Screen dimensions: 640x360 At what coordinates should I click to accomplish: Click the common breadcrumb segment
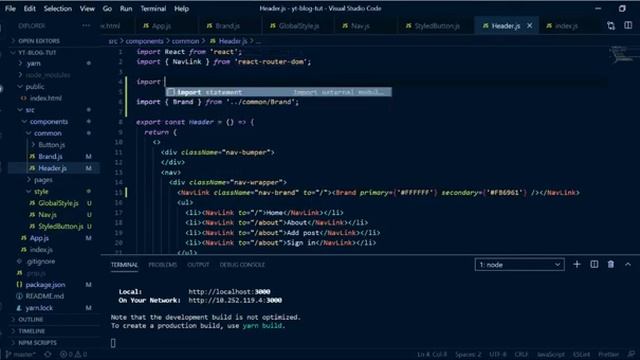[x=185, y=41]
